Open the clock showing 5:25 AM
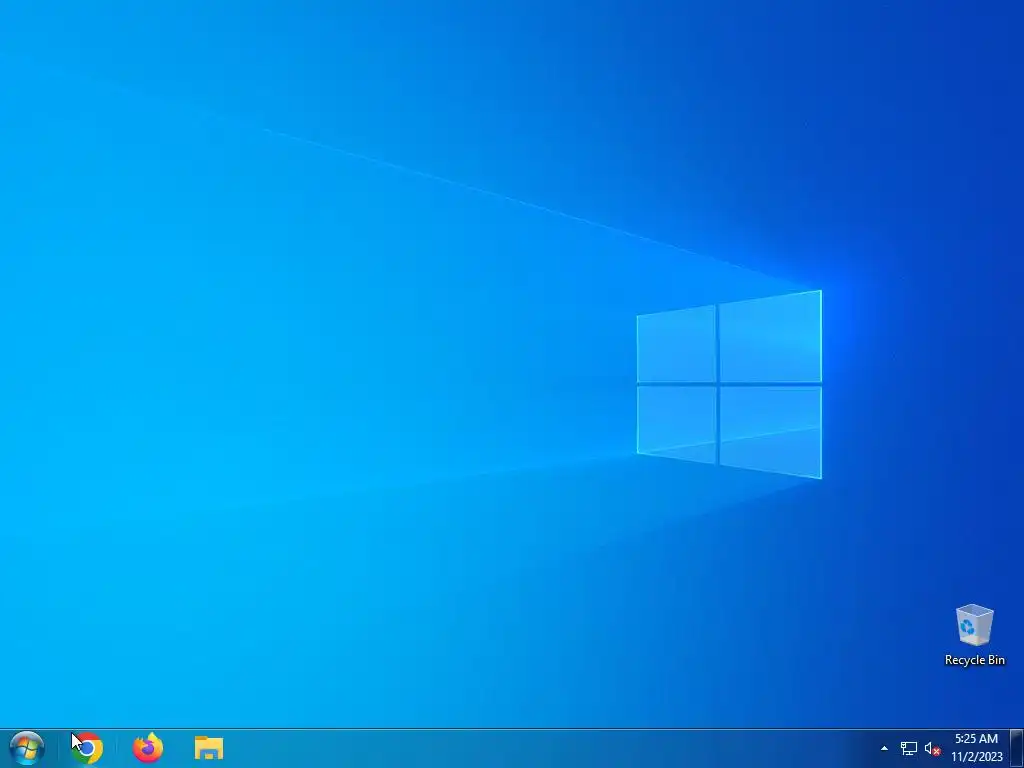Viewport: 1024px width, 768px height. [x=976, y=748]
